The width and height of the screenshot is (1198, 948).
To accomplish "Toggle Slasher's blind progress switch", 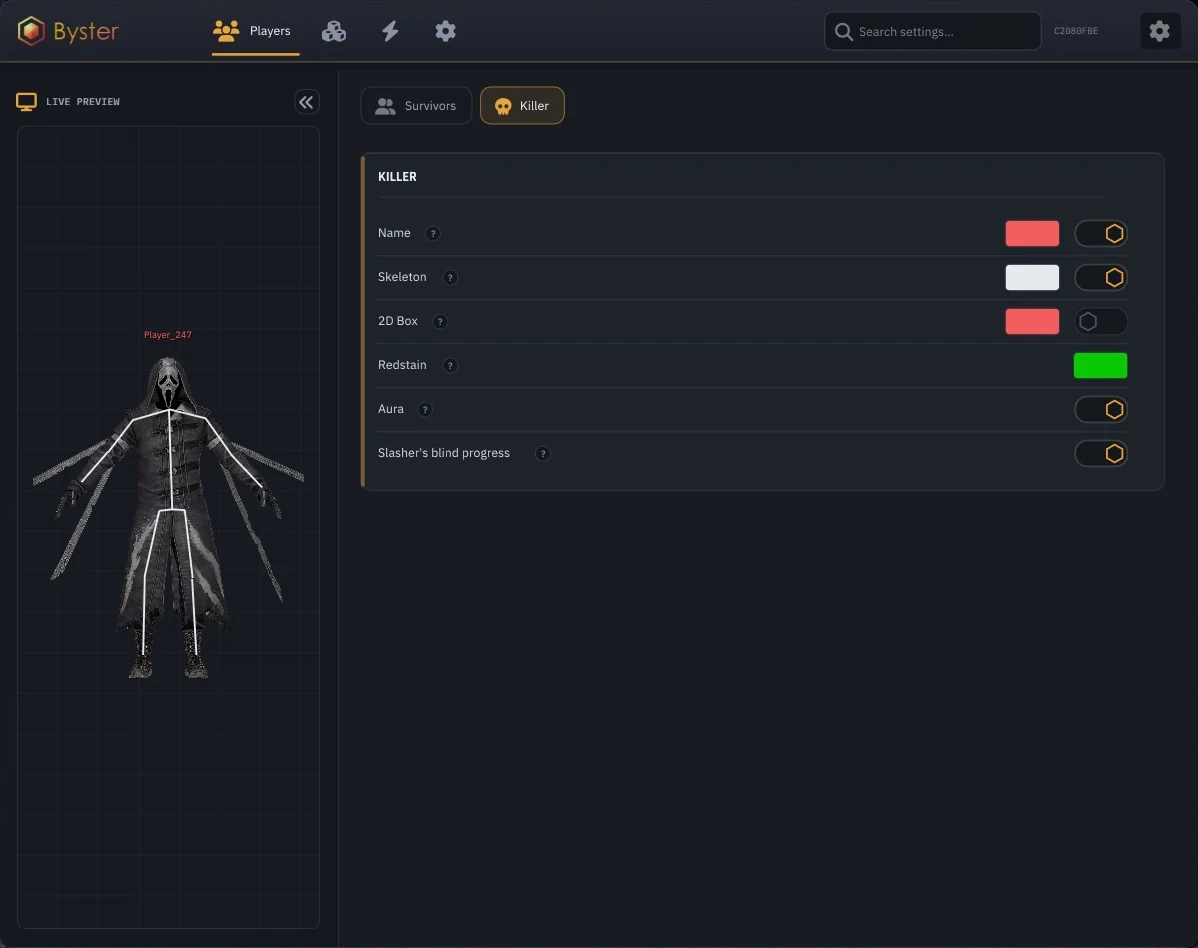I will [1100, 454].
